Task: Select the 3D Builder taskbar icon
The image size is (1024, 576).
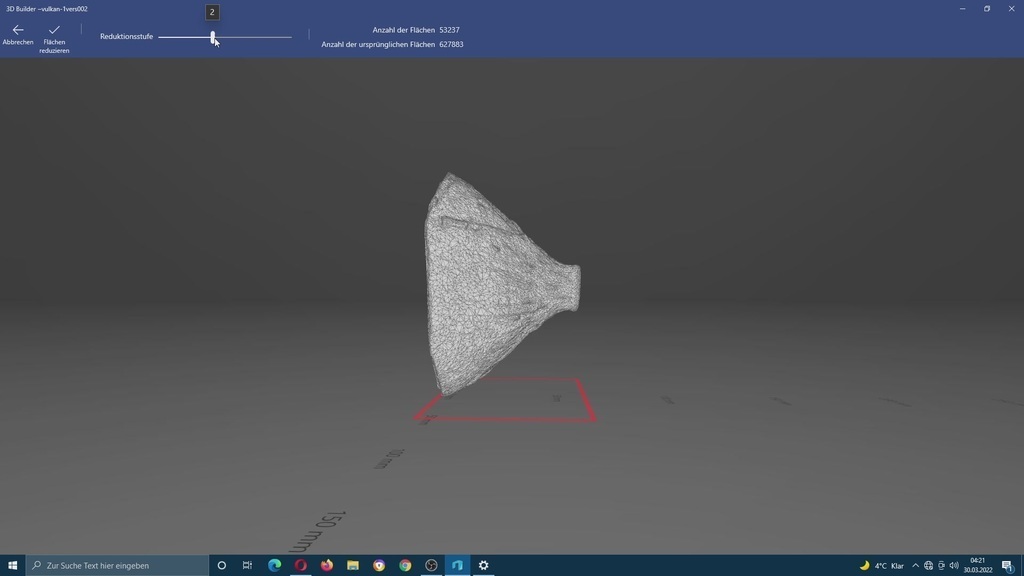Action: tap(457, 565)
